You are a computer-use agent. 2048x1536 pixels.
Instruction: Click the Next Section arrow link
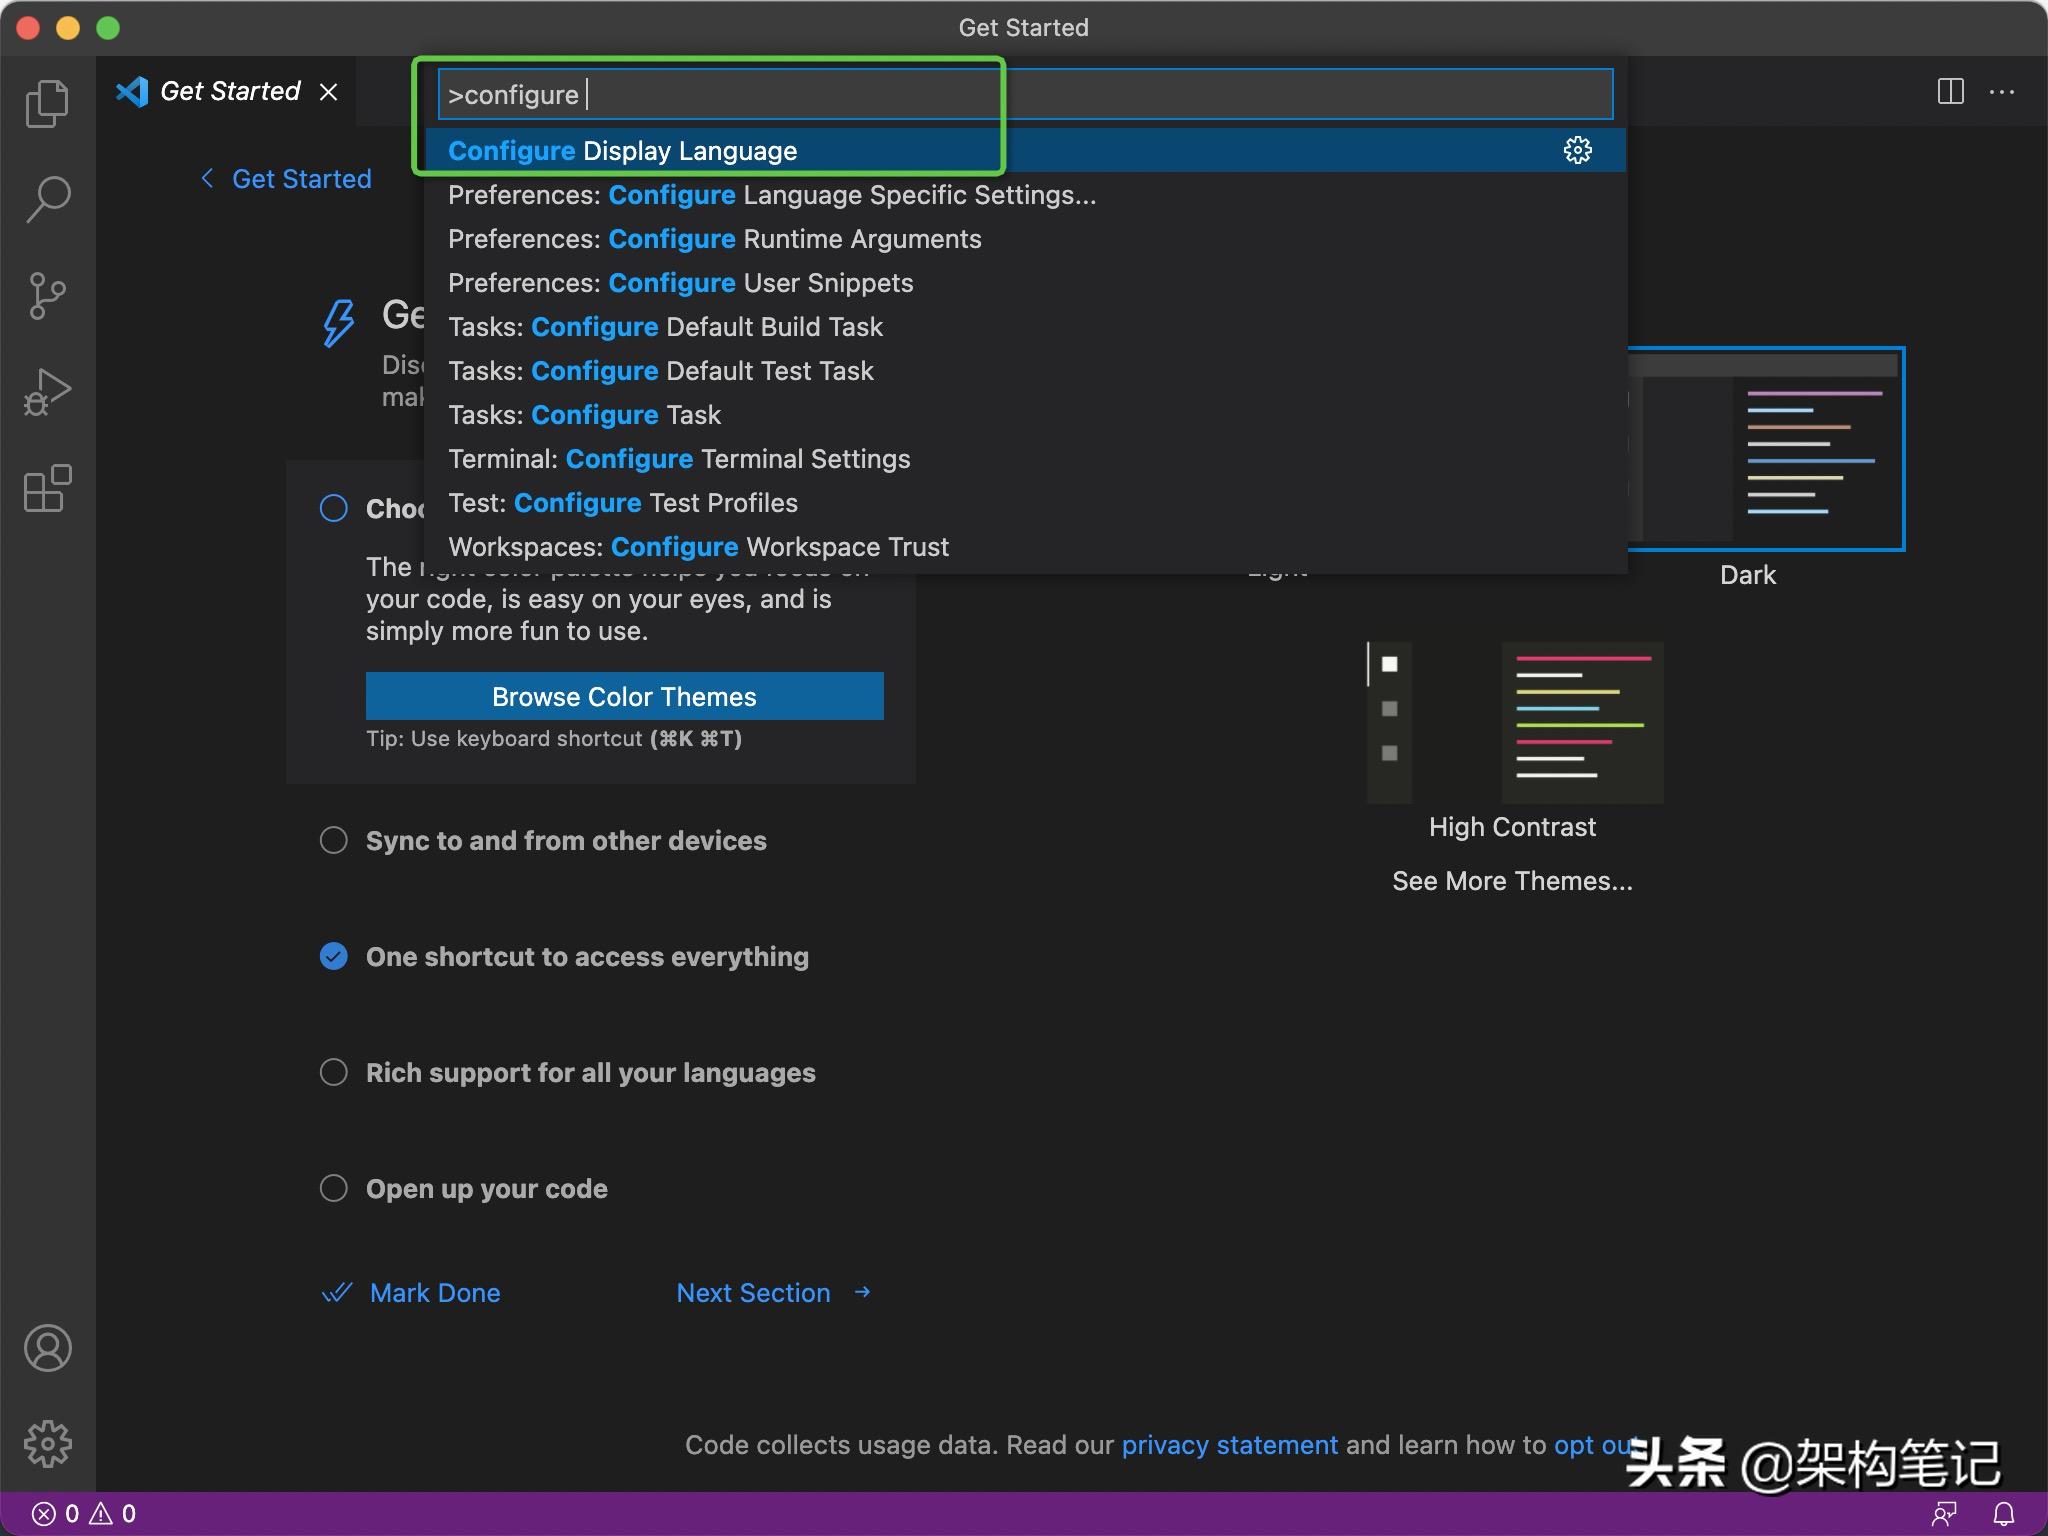tap(773, 1293)
